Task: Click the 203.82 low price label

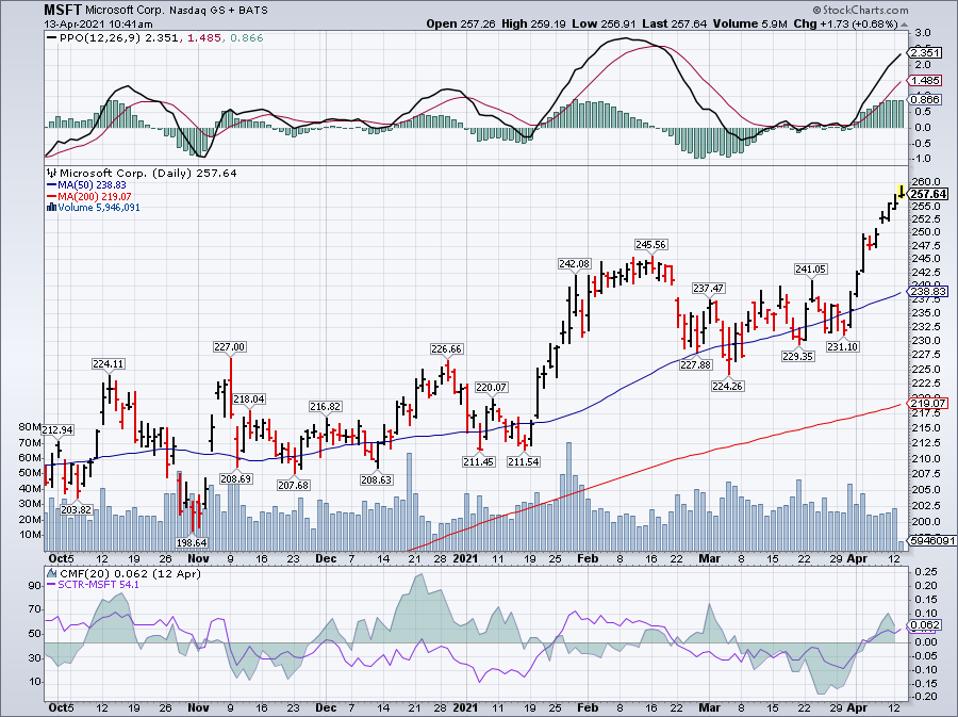Action: (76, 510)
